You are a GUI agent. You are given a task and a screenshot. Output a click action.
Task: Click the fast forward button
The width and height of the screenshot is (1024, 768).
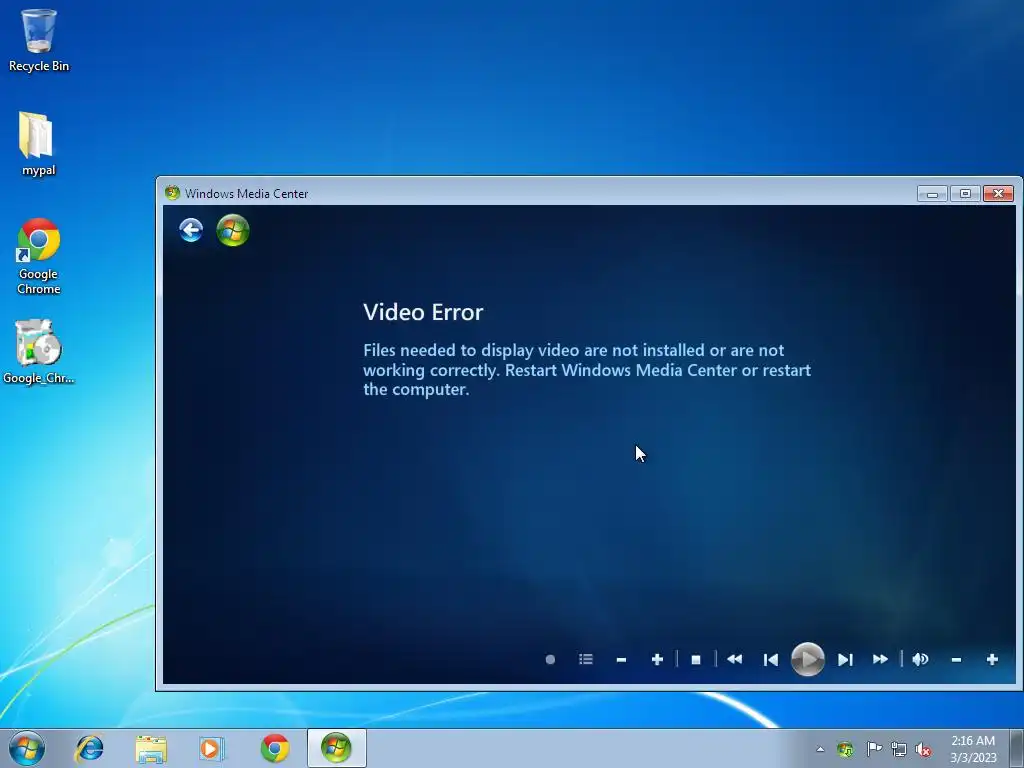point(880,660)
